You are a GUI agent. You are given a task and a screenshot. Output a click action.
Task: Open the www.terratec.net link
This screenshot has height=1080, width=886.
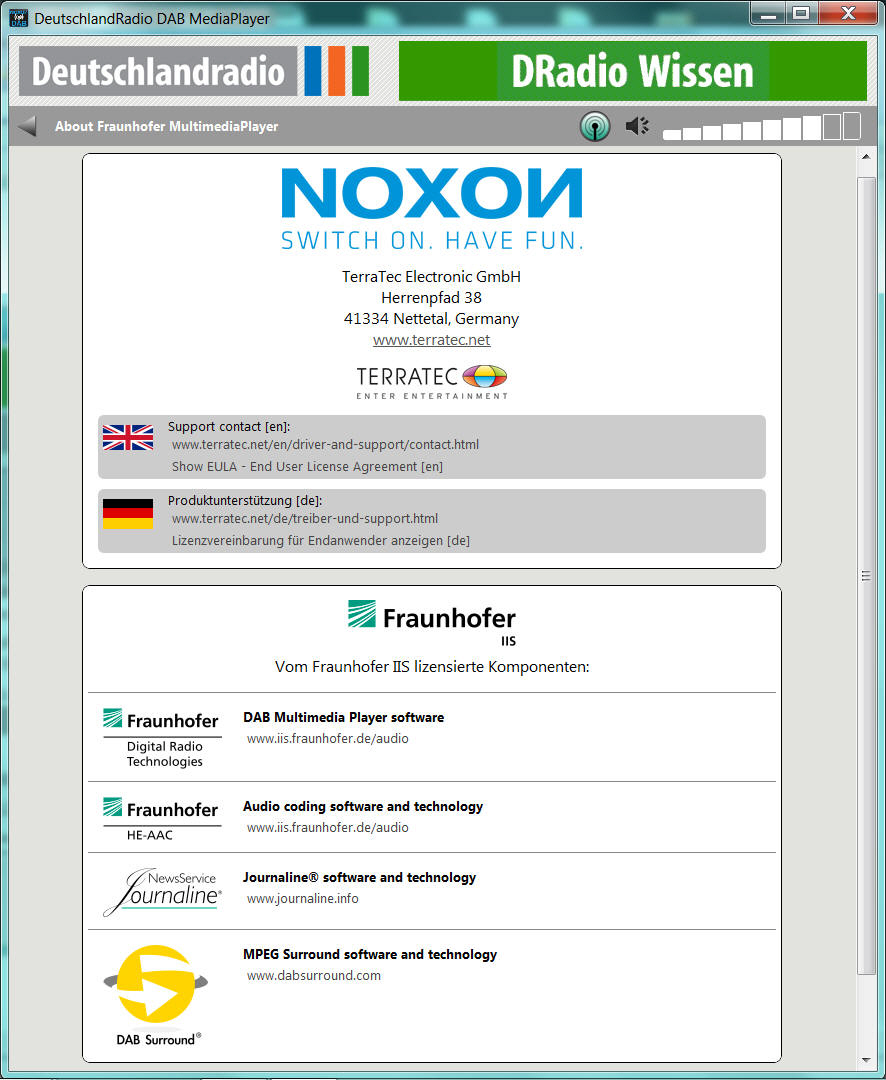[x=431, y=340]
